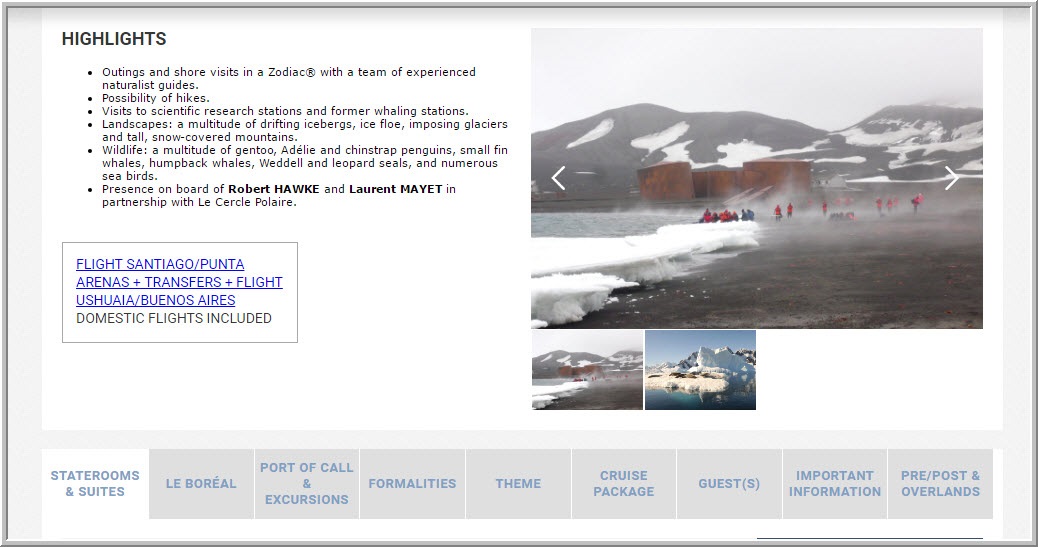Open the Port of Call & Excursions tab
Image resolution: width=1038 pixels, height=547 pixels.
pos(307,483)
